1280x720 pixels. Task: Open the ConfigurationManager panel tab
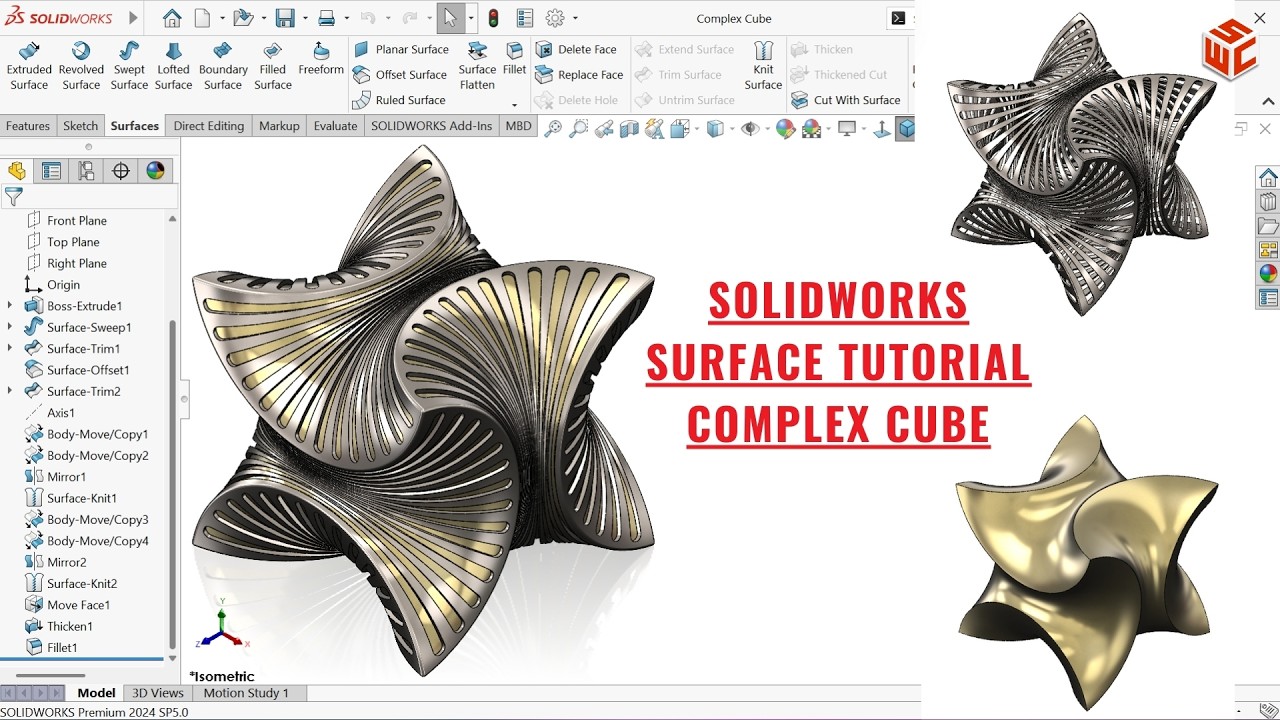coord(86,171)
